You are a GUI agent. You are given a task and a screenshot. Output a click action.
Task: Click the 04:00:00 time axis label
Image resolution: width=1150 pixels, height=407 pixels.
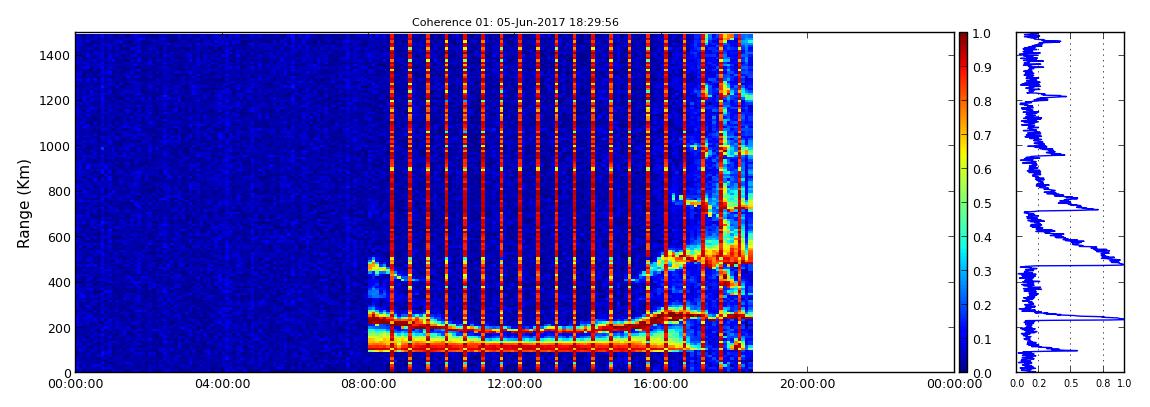click(221, 383)
